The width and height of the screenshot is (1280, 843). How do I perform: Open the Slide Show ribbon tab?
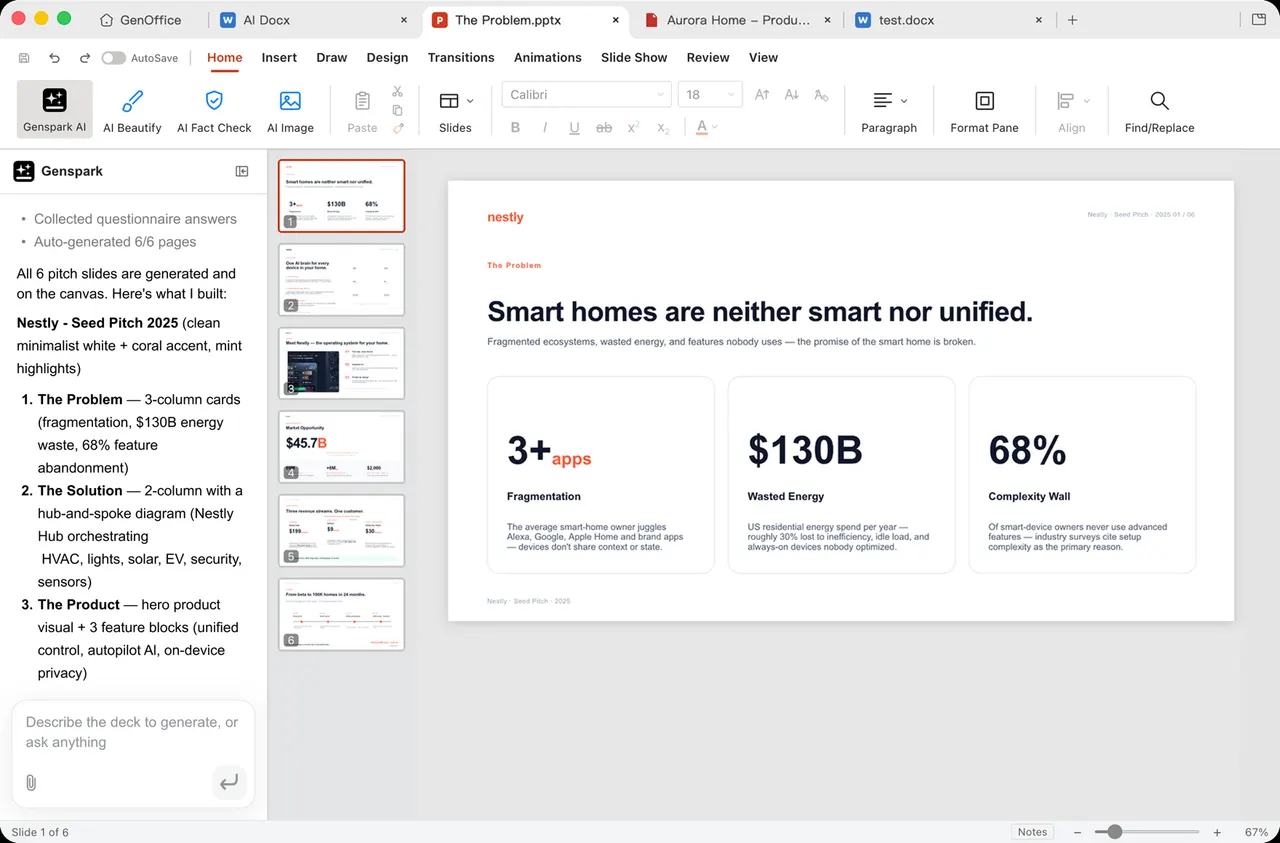634,58
